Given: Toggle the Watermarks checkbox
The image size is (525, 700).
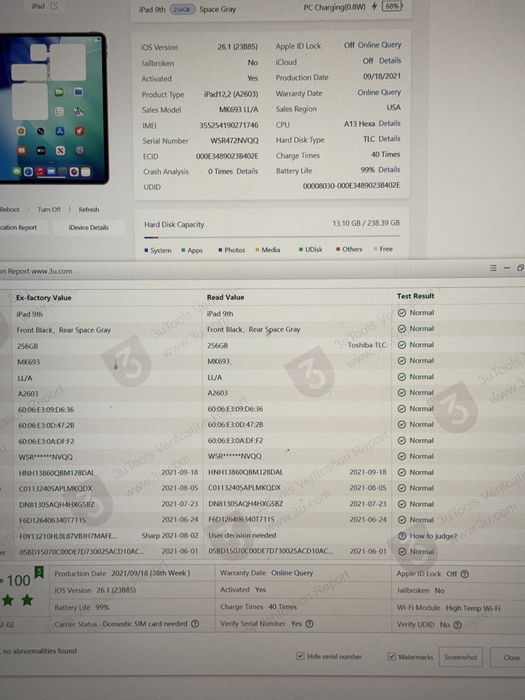Looking at the screenshot, I should click(x=392, y=656).
